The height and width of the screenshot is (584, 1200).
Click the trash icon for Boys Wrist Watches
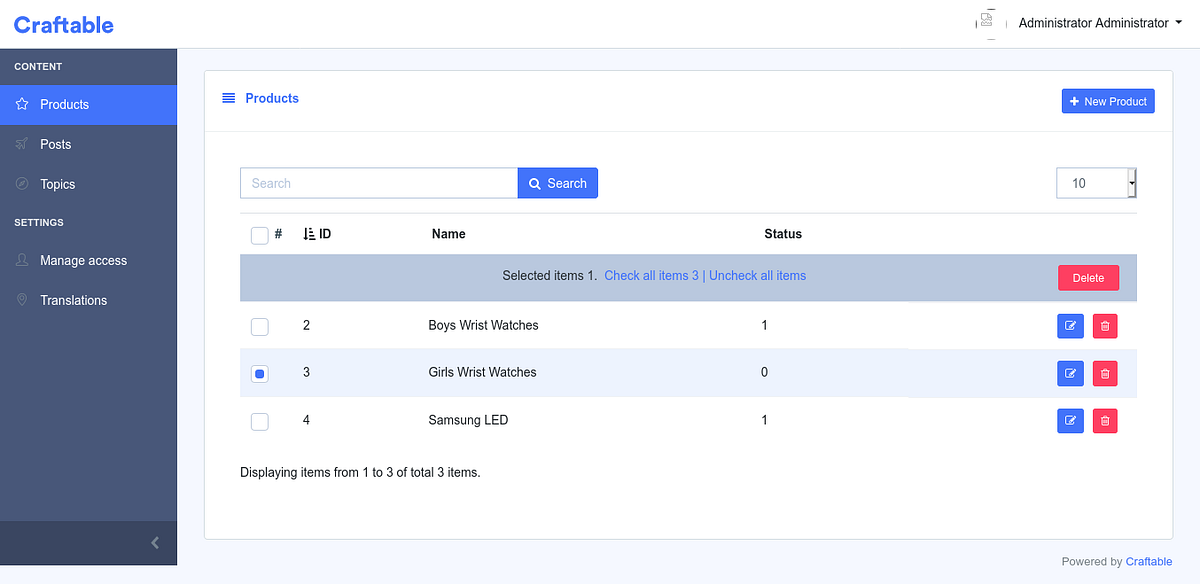coord(1105,325)
